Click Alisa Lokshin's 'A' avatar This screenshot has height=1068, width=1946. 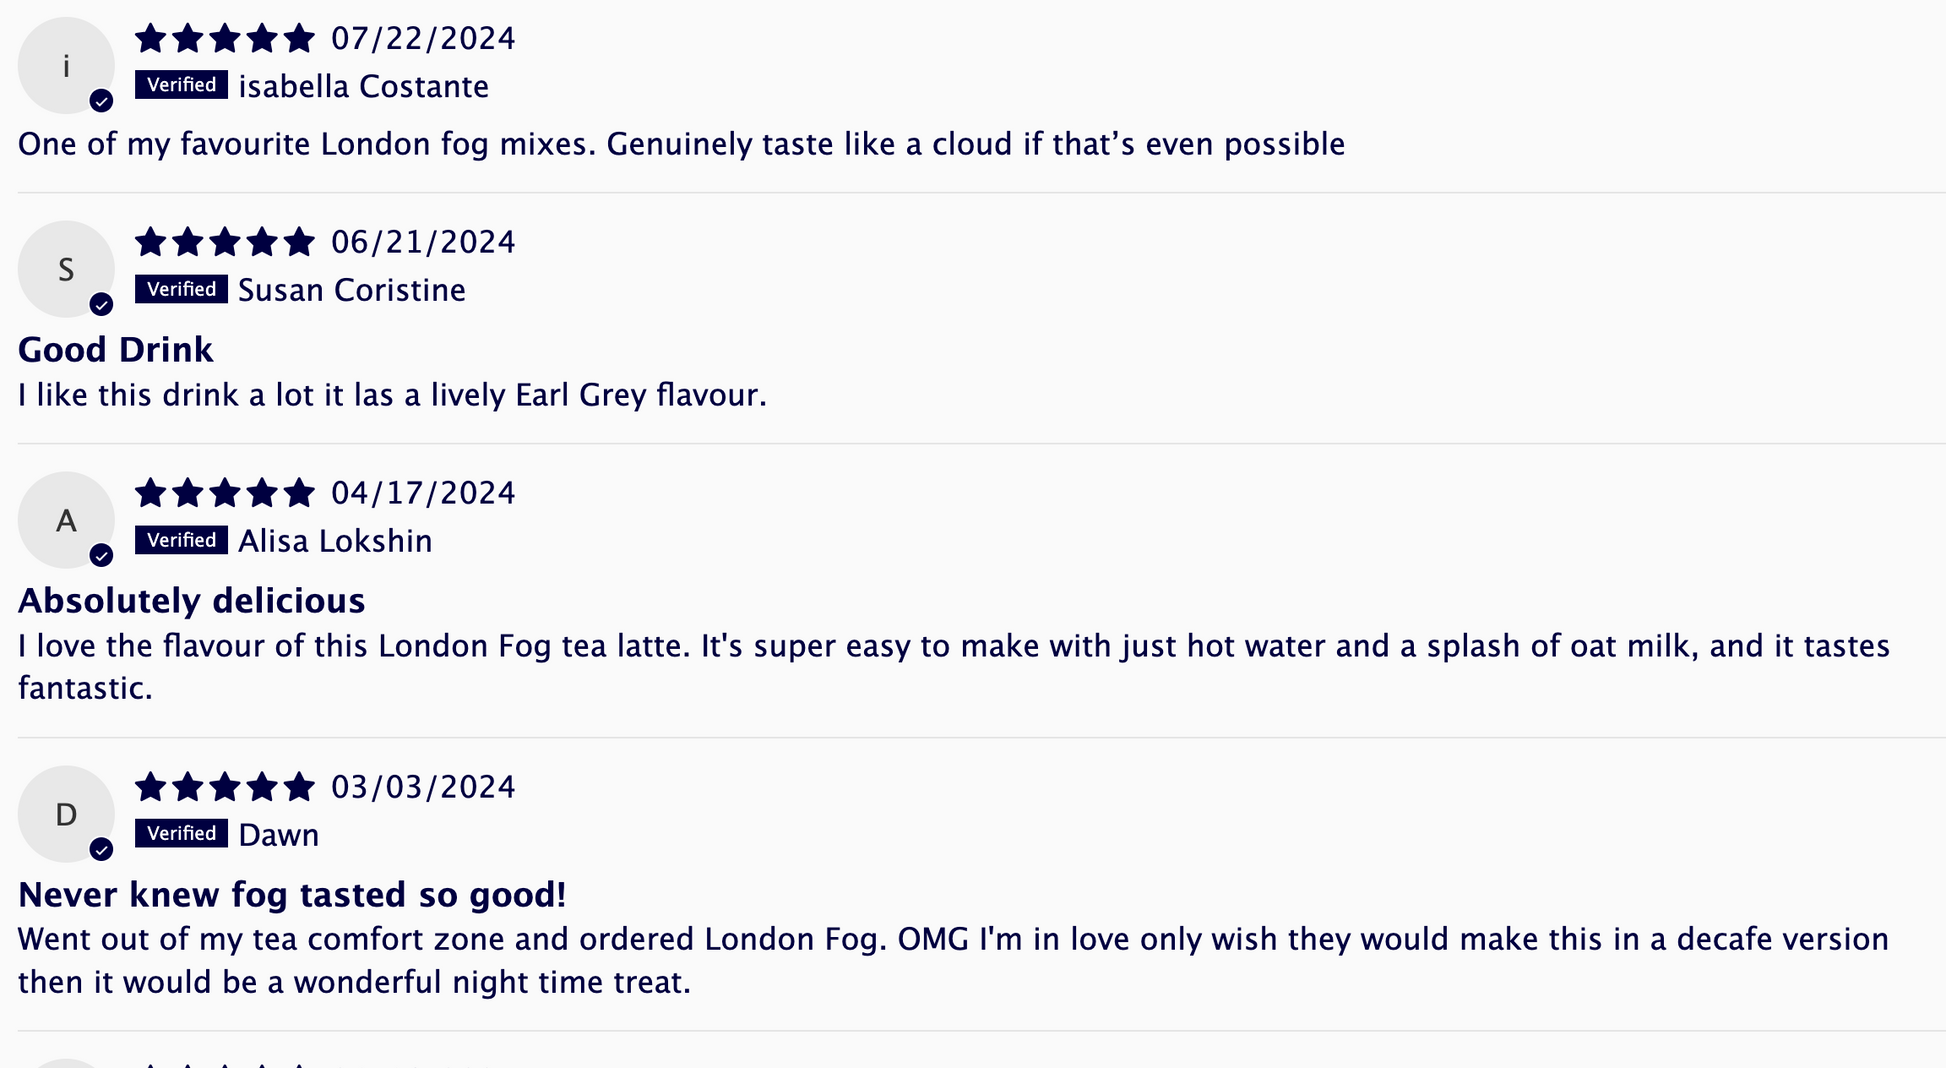[x=66, y=520]
